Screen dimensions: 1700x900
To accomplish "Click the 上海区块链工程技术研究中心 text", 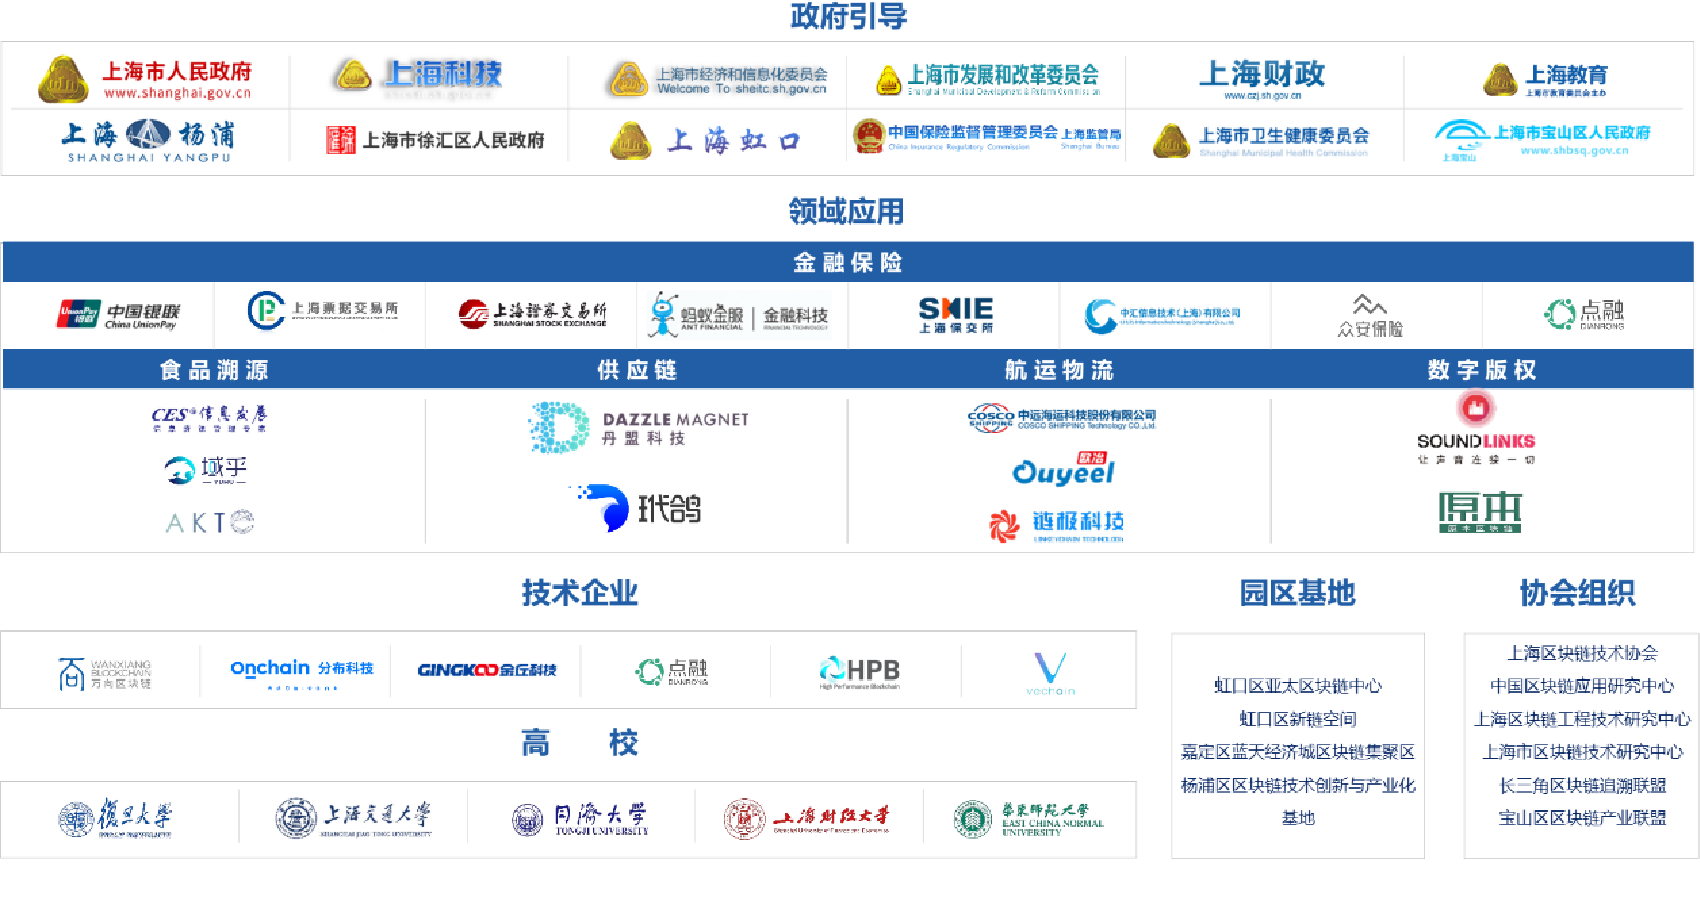I will [1582, 719].
